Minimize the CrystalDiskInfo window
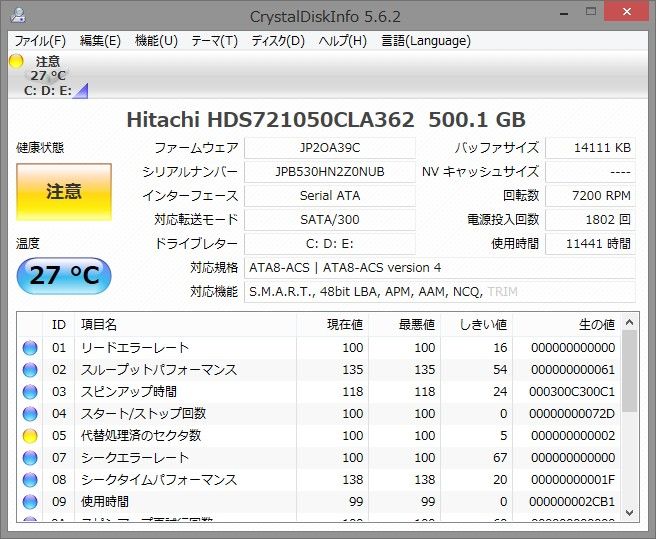 [x=565, y=13]
